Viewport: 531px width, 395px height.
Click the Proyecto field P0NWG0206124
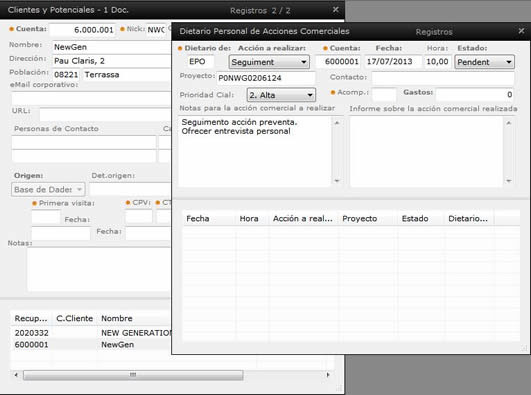[266, 78]
